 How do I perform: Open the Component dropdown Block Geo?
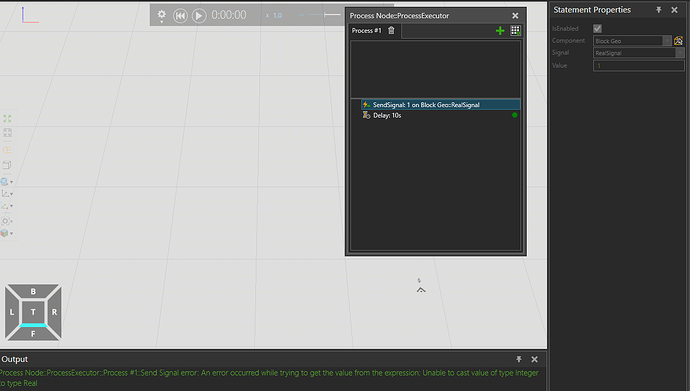(x=632, y=41)
